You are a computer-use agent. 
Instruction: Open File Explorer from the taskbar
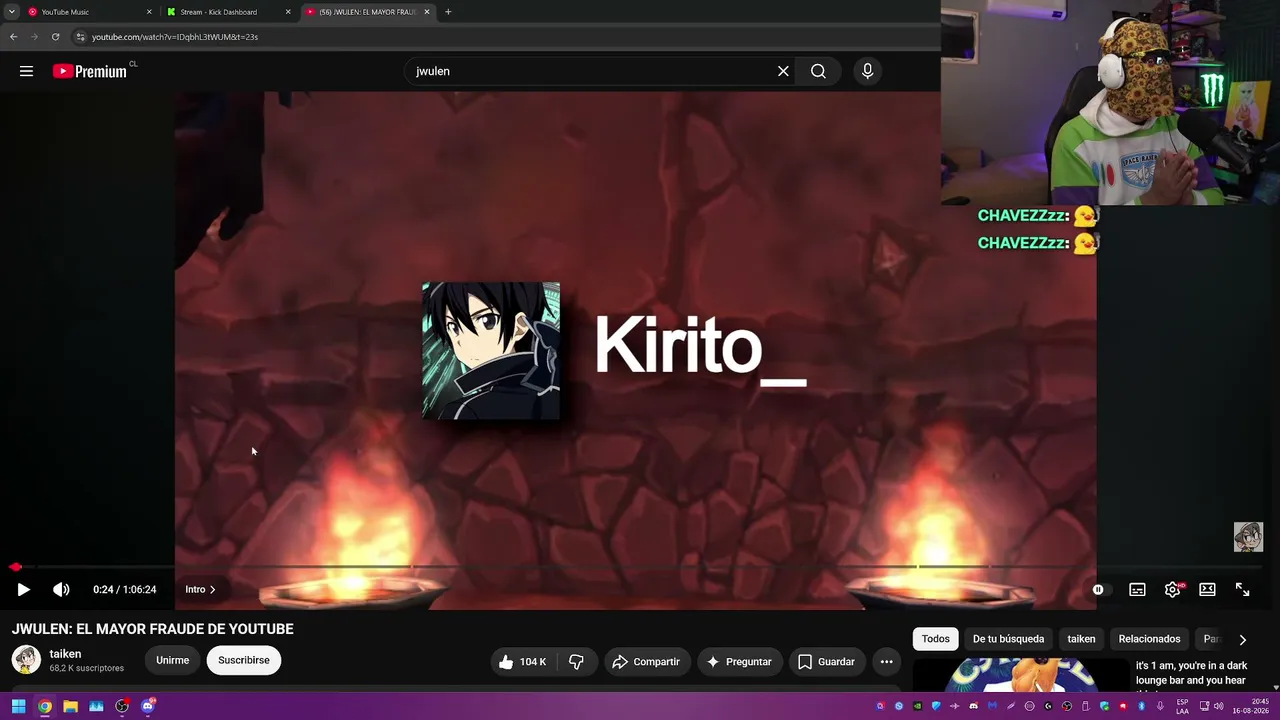[x=70, y=706]
